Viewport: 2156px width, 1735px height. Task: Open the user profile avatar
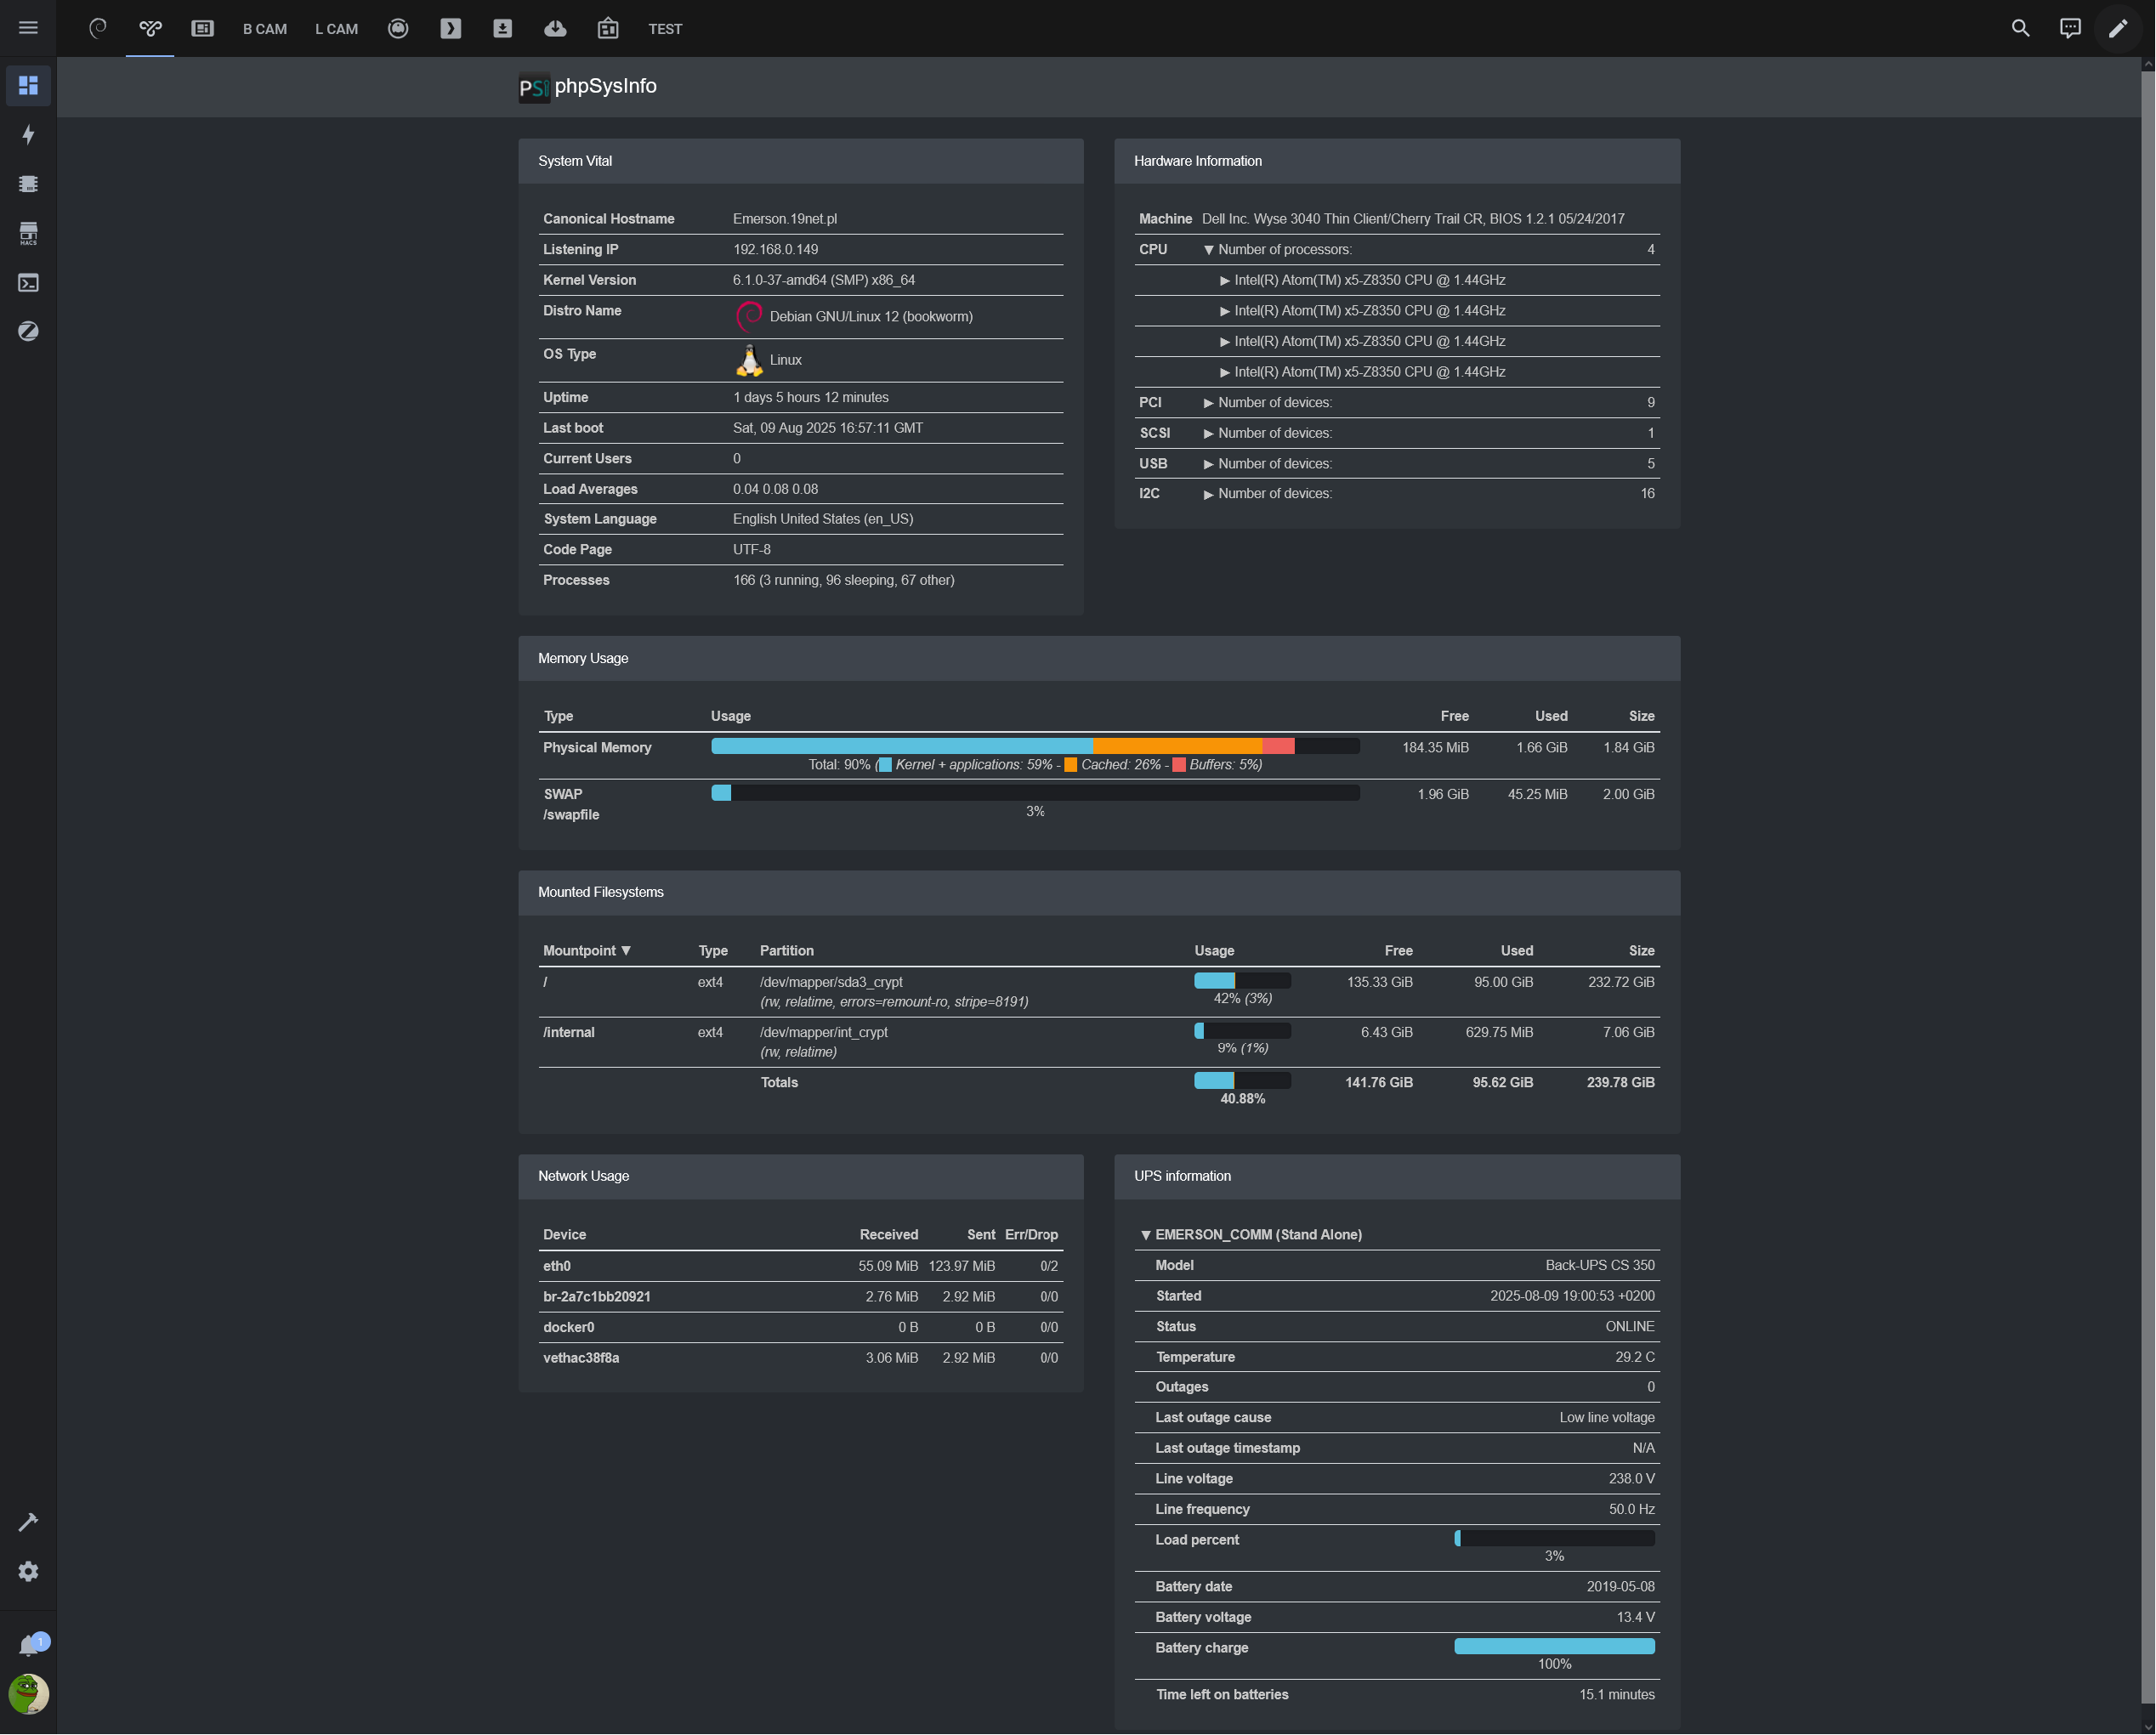(28, 1694)
